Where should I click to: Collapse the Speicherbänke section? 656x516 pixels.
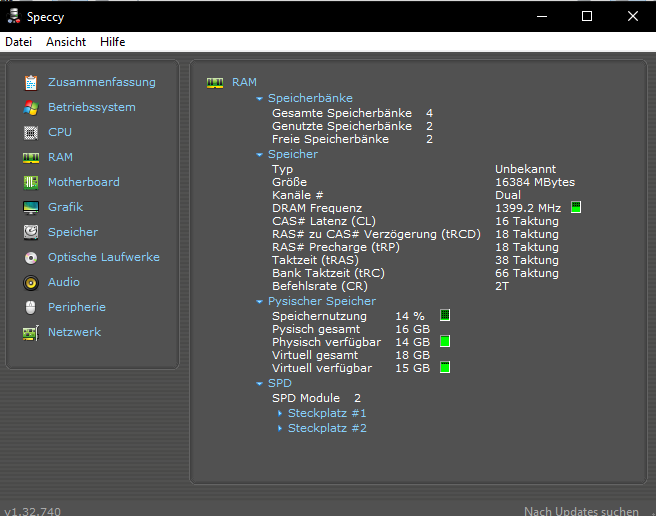[259, 99]
